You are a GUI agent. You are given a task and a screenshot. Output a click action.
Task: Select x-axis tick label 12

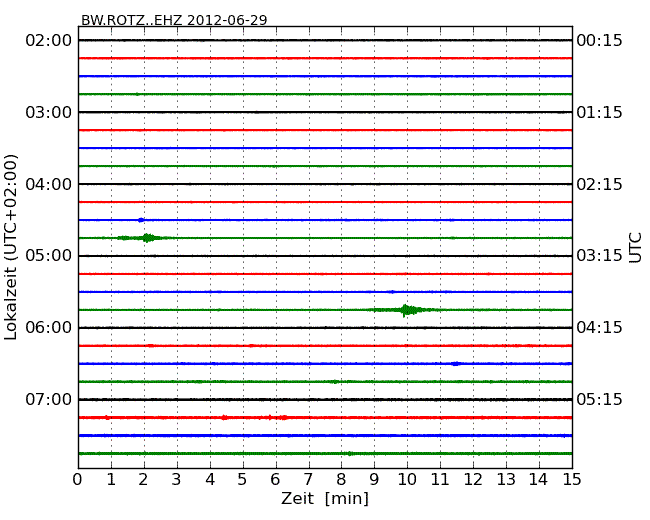(473, 480)
